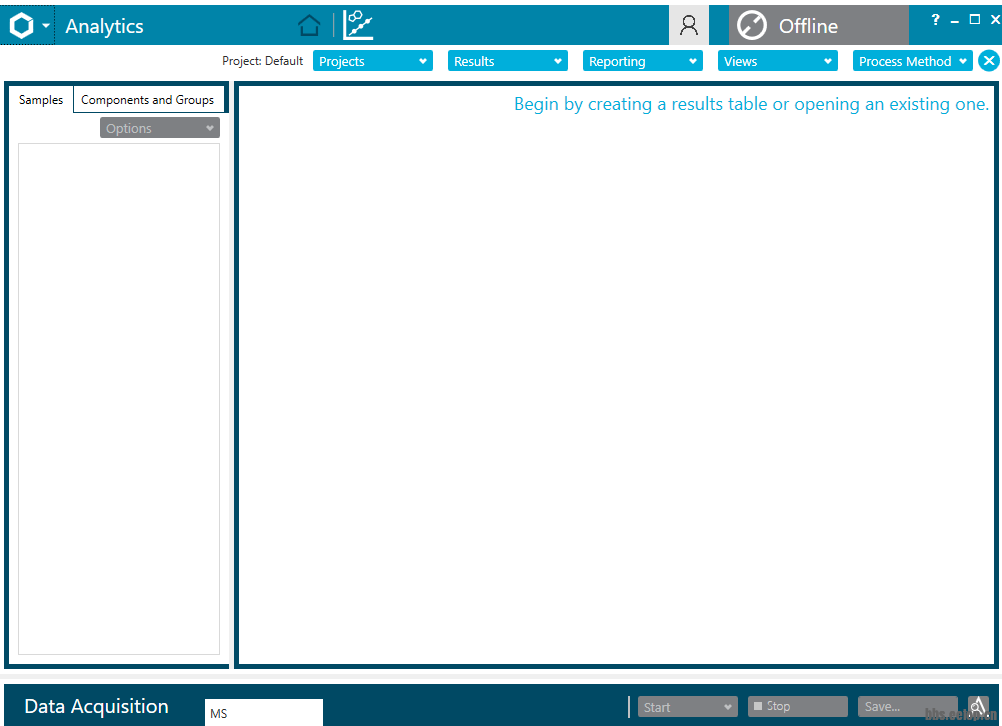Expand the Views dropdown
1002x726 pixels.
(x=777, y=61)
